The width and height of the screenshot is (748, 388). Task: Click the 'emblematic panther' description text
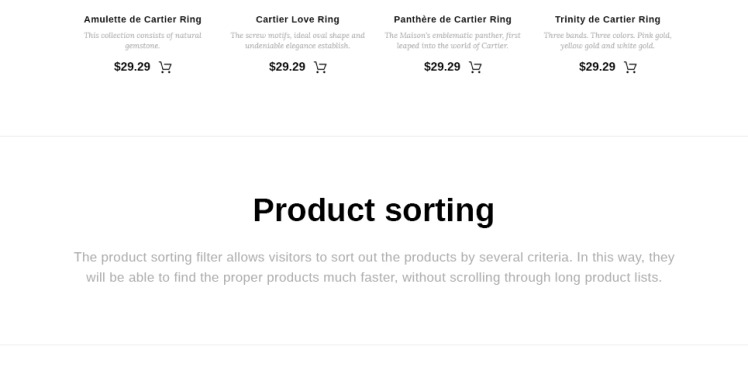(453, 41)
